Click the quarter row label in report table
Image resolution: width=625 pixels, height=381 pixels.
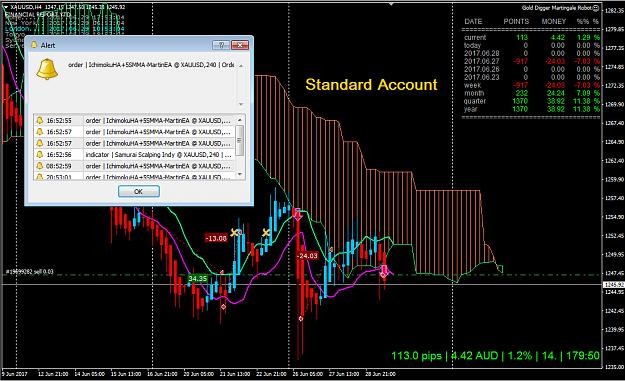click(475, 101)
